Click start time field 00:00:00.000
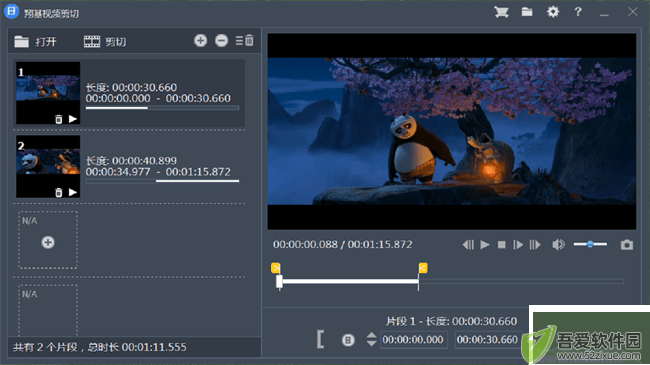This screenshot has width=650, height=365. tap(413, 340)
